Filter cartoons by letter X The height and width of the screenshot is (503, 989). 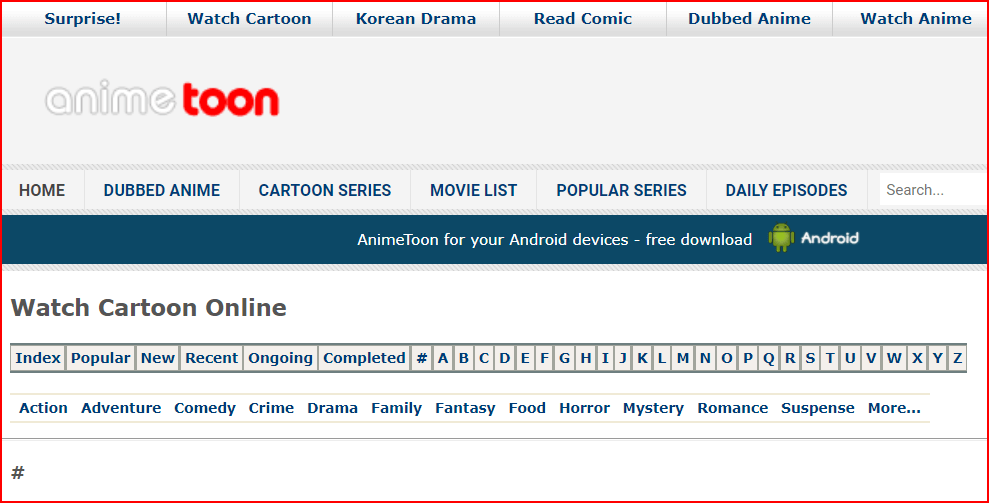(917, 358)
